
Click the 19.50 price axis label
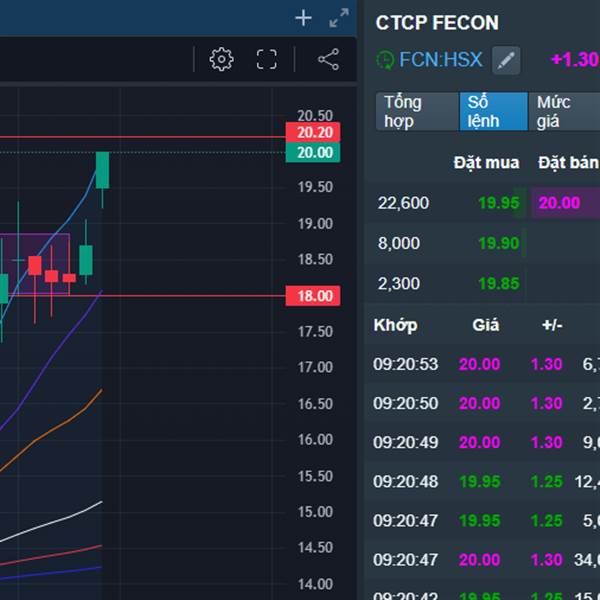[315, 187]
